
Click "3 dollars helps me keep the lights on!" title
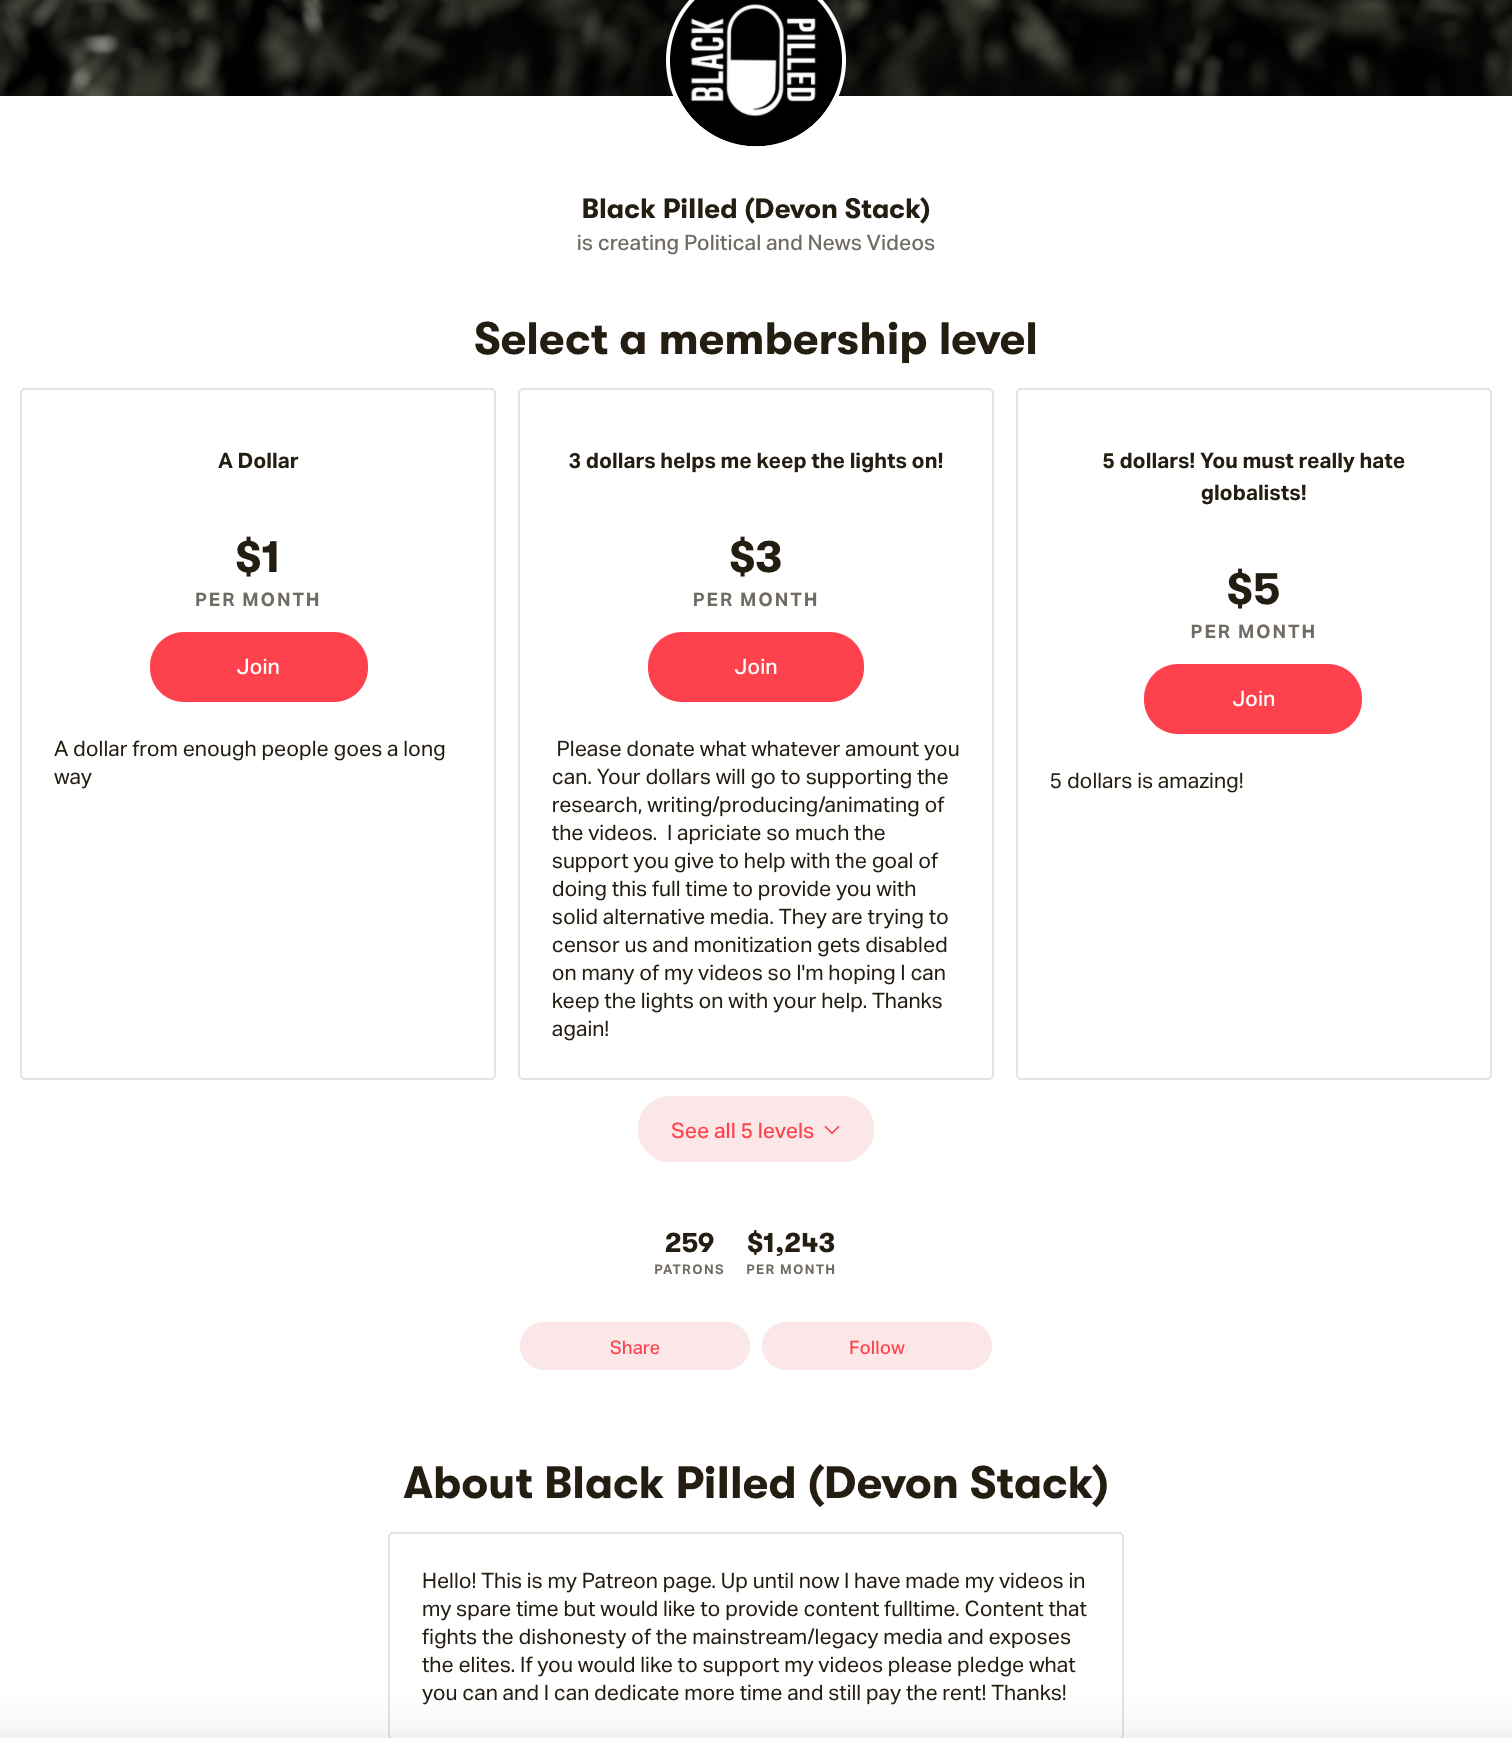point(755,461)
